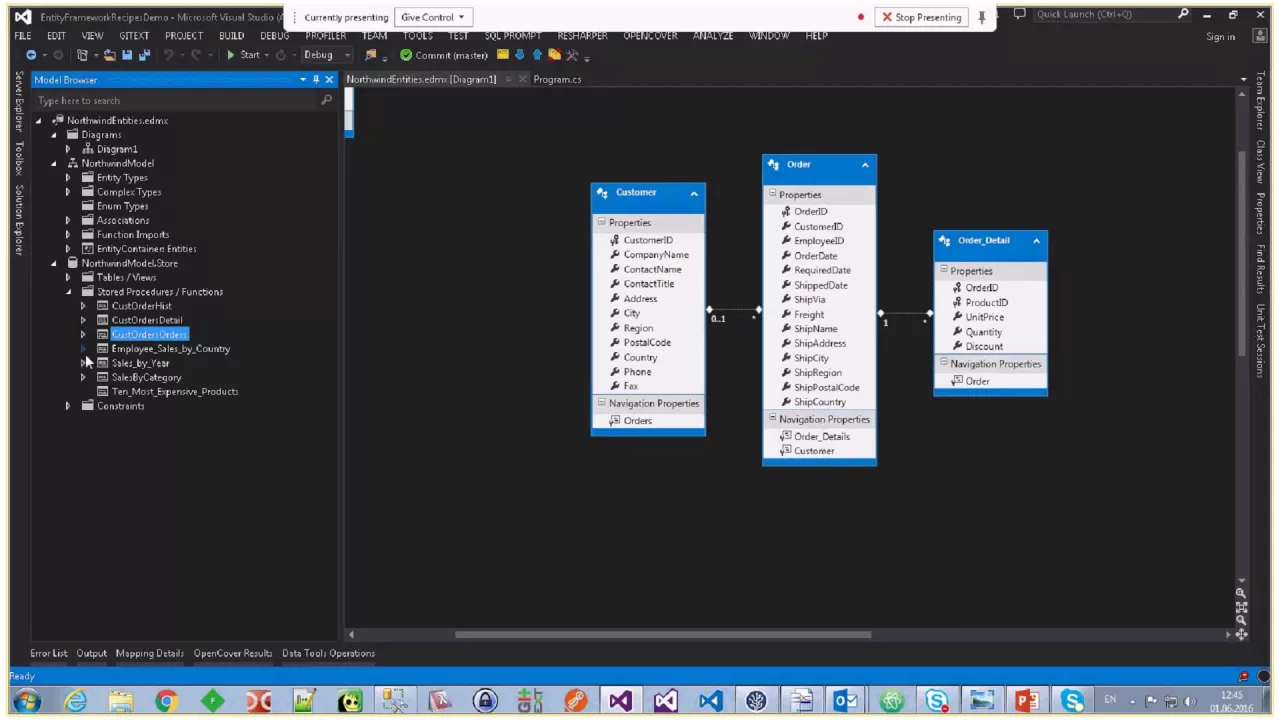Screen dimensions: 1280x720
Task: Open the Mapping Details tab
Action: (149, 653)
